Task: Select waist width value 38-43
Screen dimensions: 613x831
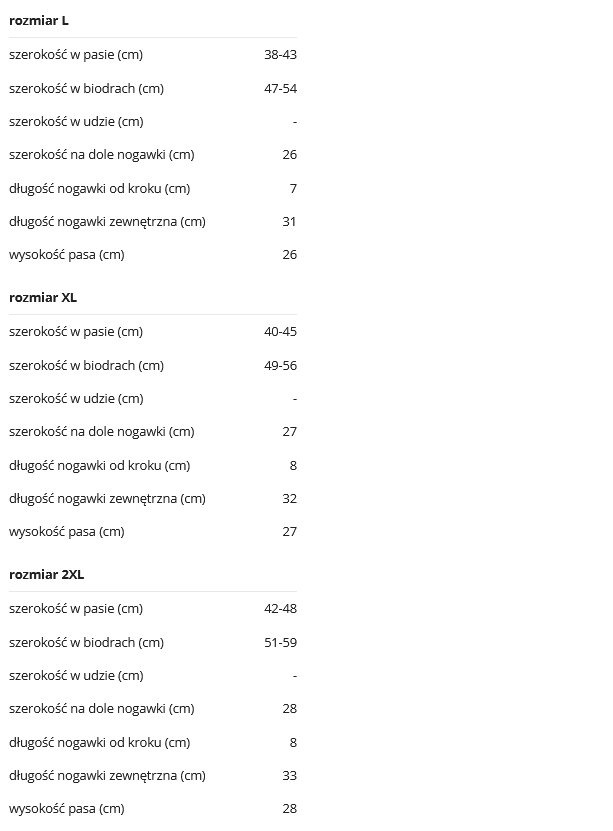Action: pyautogui.click(x=280, y=55)
